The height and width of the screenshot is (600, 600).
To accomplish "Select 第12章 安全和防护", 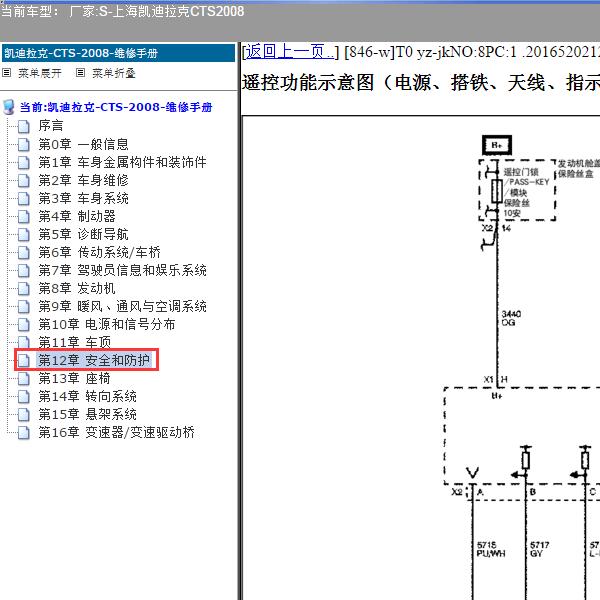I will click(94, 360).
